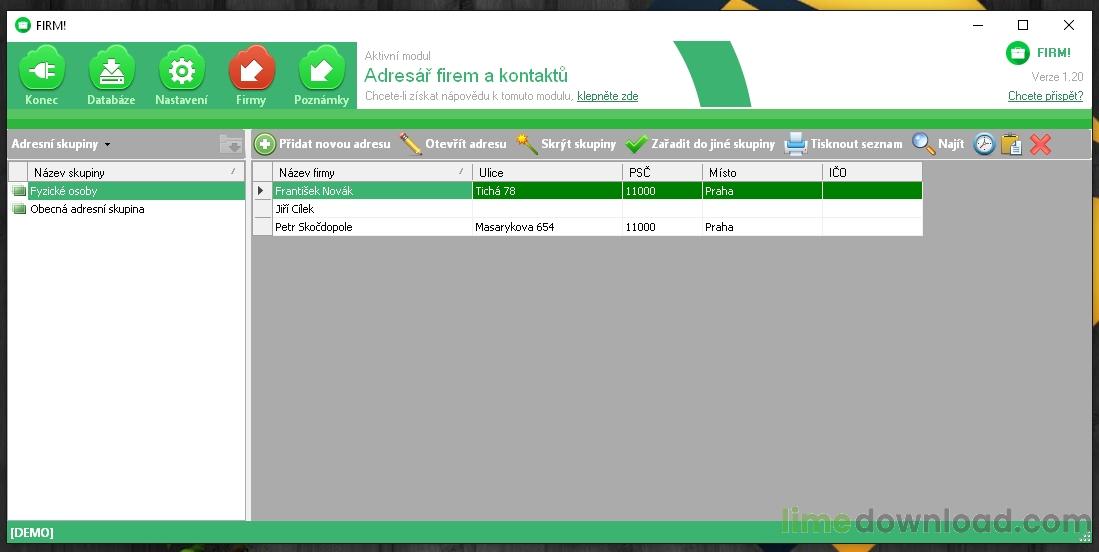1099x552 pixels.
Task: Click the green plus Přidat novou adresu icon
Action: point(265,144)
